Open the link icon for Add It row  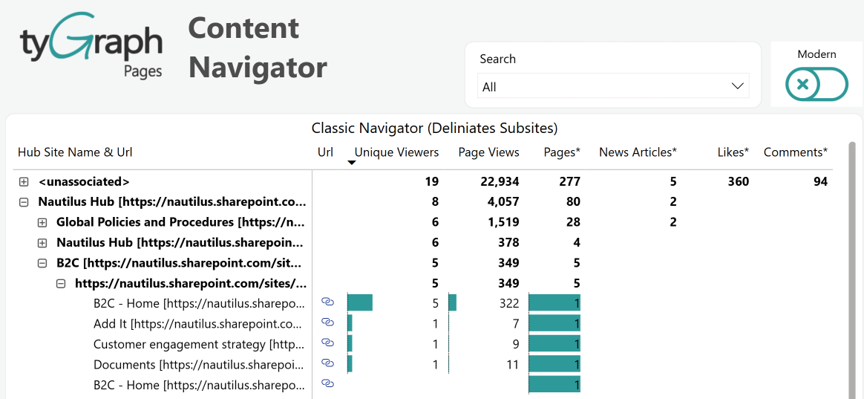(328, 322)
